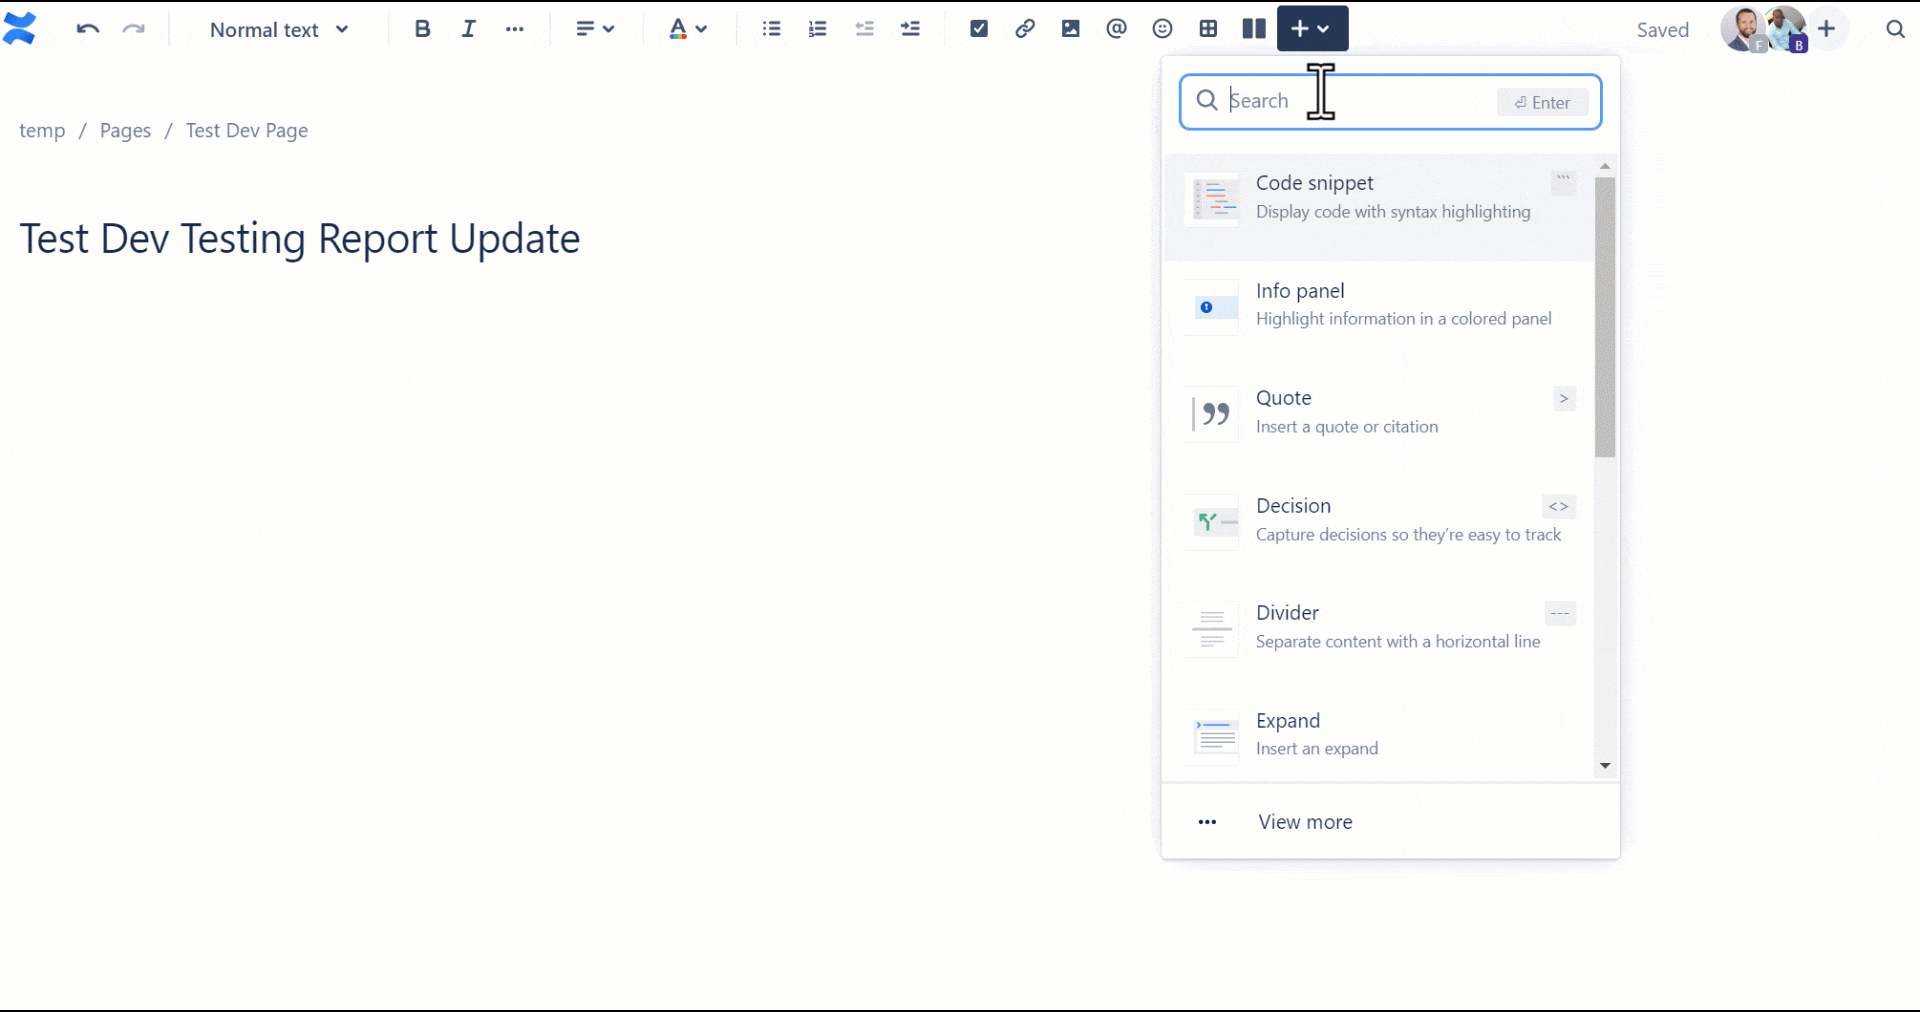Insert a table

pos(1208,29)
